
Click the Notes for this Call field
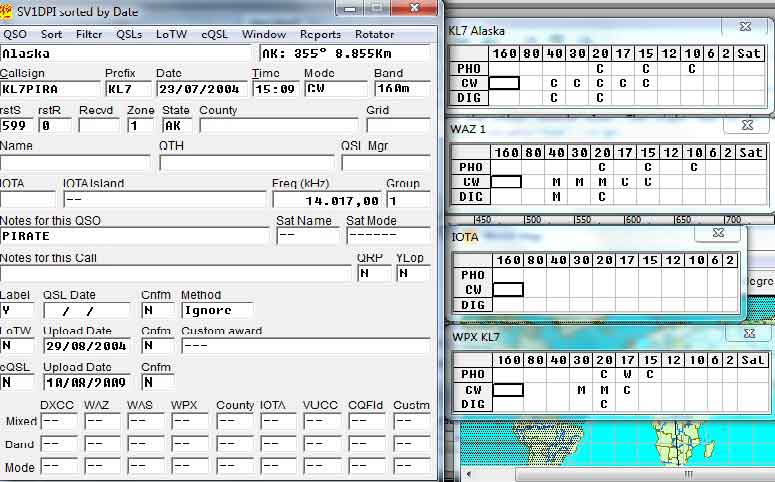(176, 273)
